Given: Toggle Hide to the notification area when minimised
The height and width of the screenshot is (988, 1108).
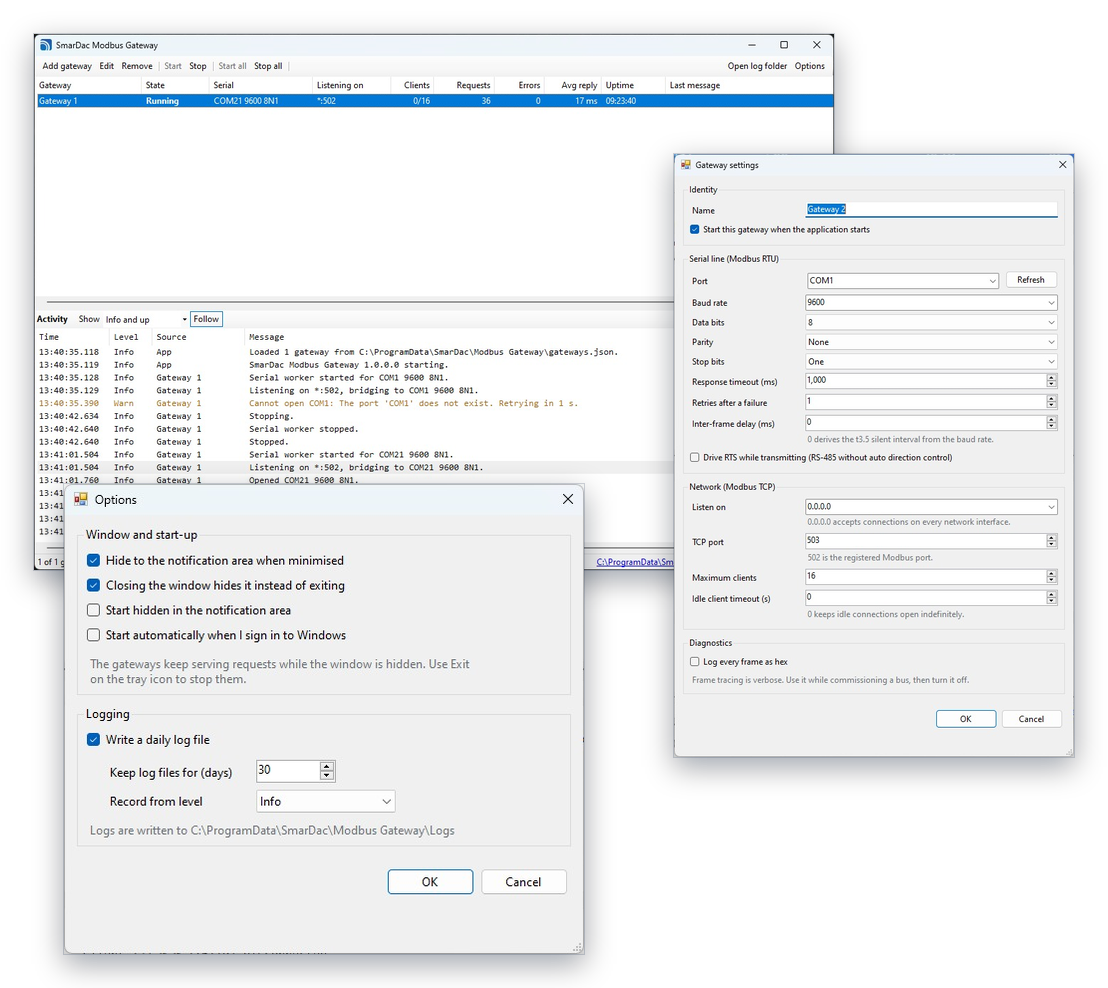Looking at the screenshot, I should [93, 560].
